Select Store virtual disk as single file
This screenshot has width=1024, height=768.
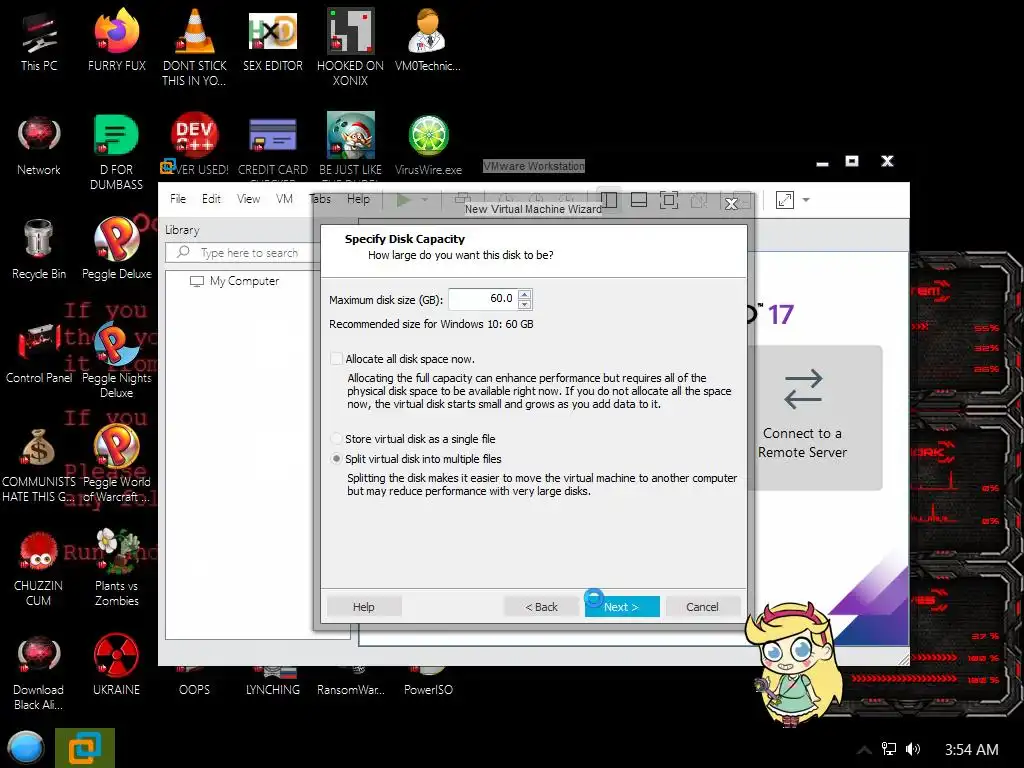[336, 439]
